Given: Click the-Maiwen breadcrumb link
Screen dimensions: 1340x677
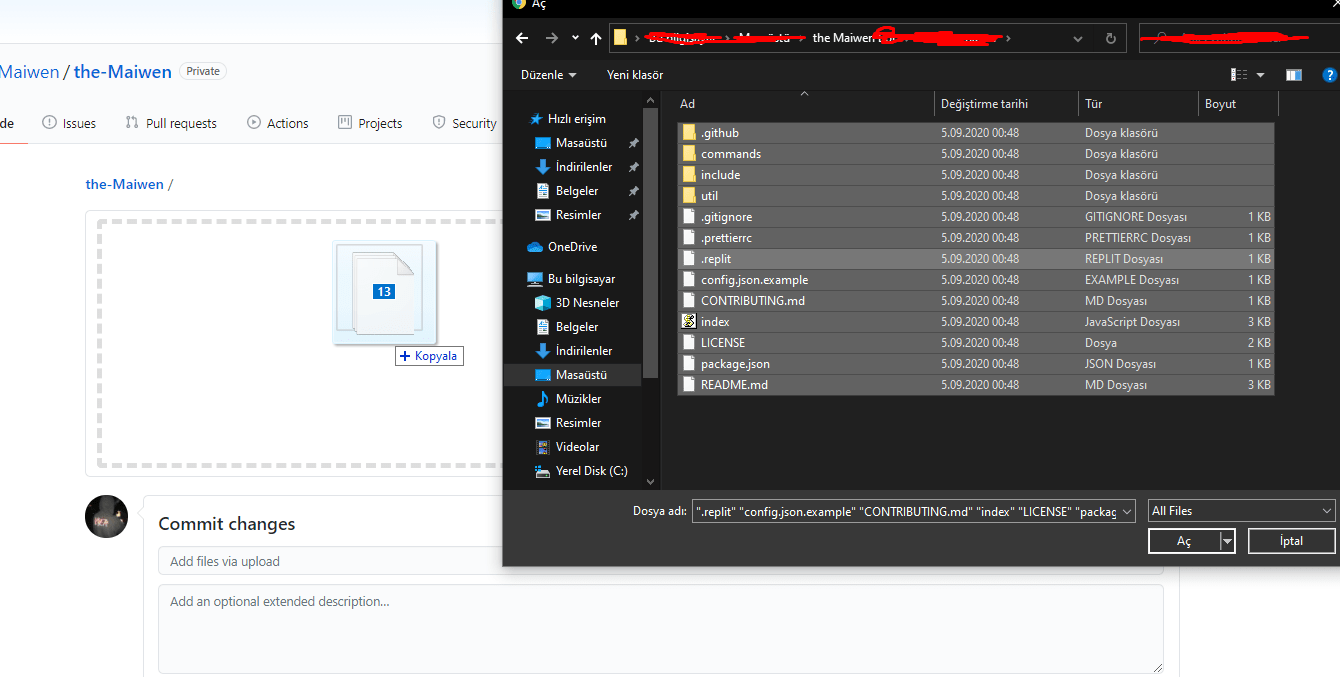Looking at the screenshot, I should (125, 184).
